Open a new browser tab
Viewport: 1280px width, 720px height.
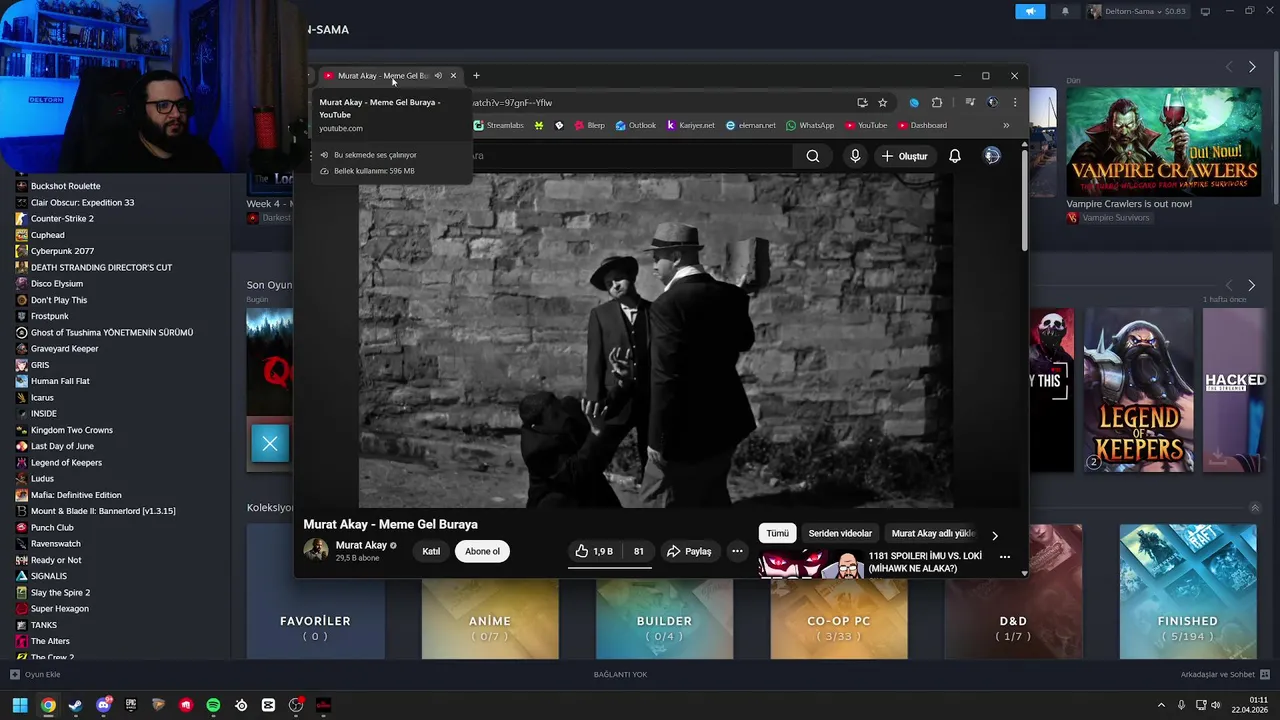[x=476, y=76]
